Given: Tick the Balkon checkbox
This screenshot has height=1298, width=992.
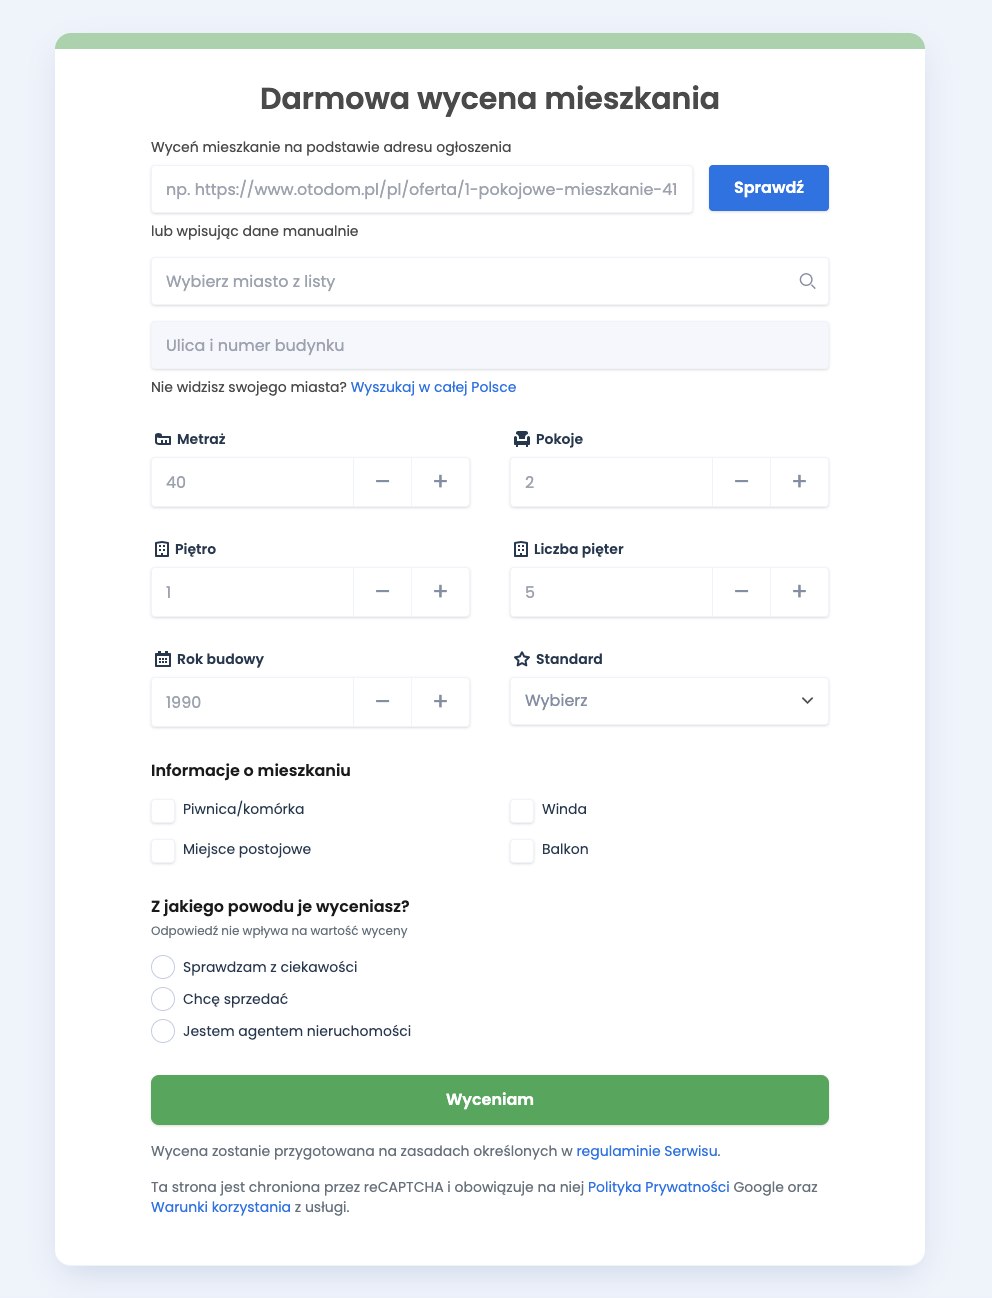Looking at the screenshot, I should tap(522, 850).
